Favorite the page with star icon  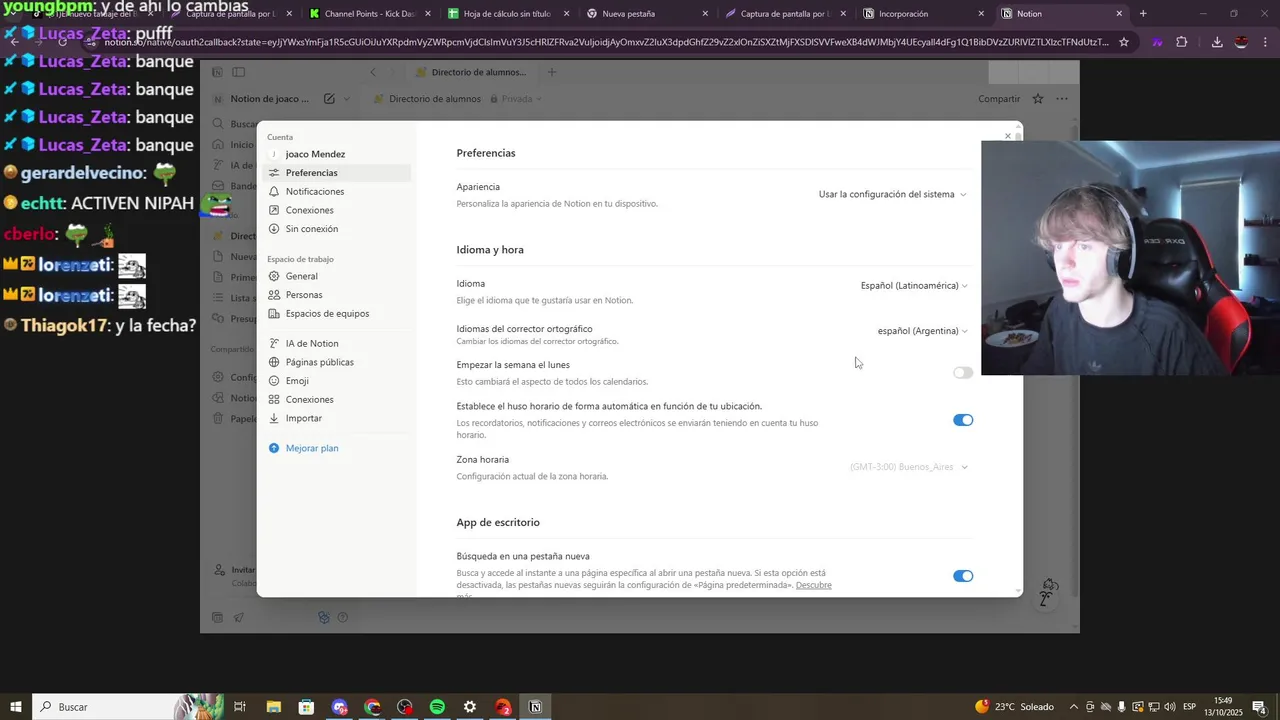tap(1038, 99)
